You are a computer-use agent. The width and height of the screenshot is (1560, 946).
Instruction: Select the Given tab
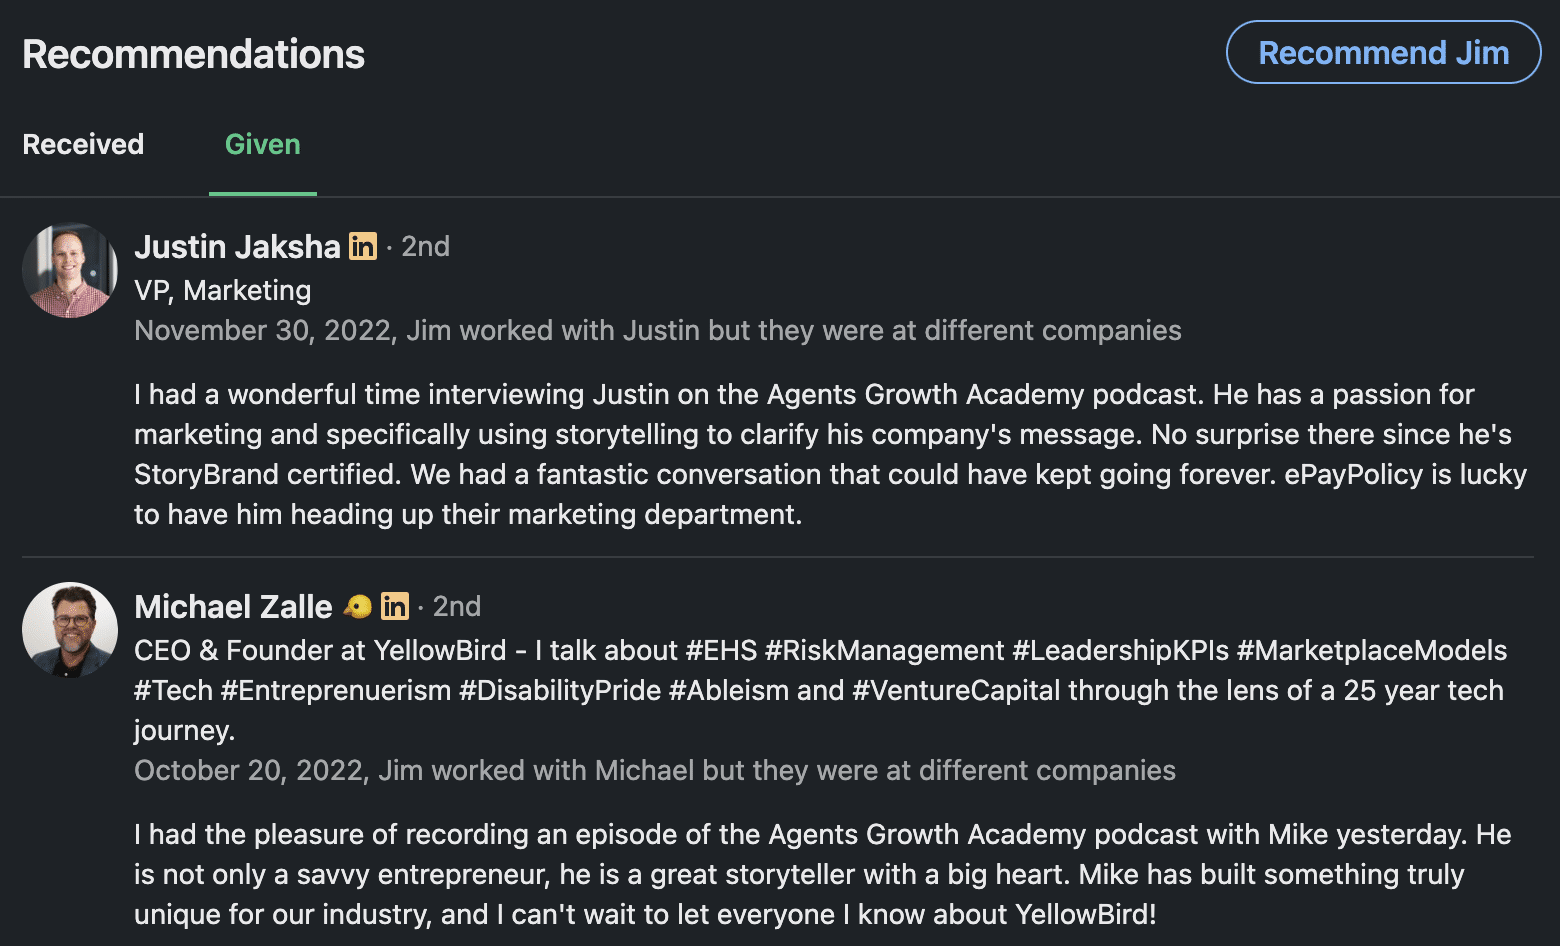262,144
